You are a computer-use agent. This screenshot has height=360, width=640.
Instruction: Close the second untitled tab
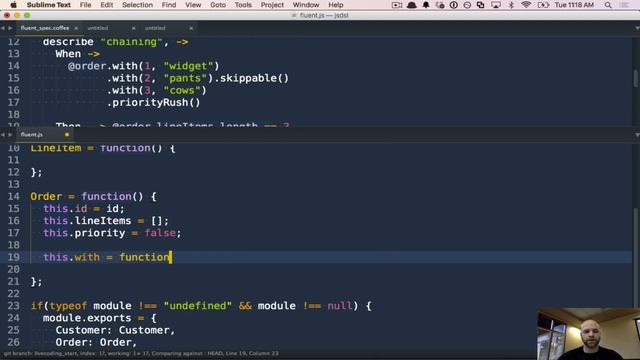coord(191,28)
